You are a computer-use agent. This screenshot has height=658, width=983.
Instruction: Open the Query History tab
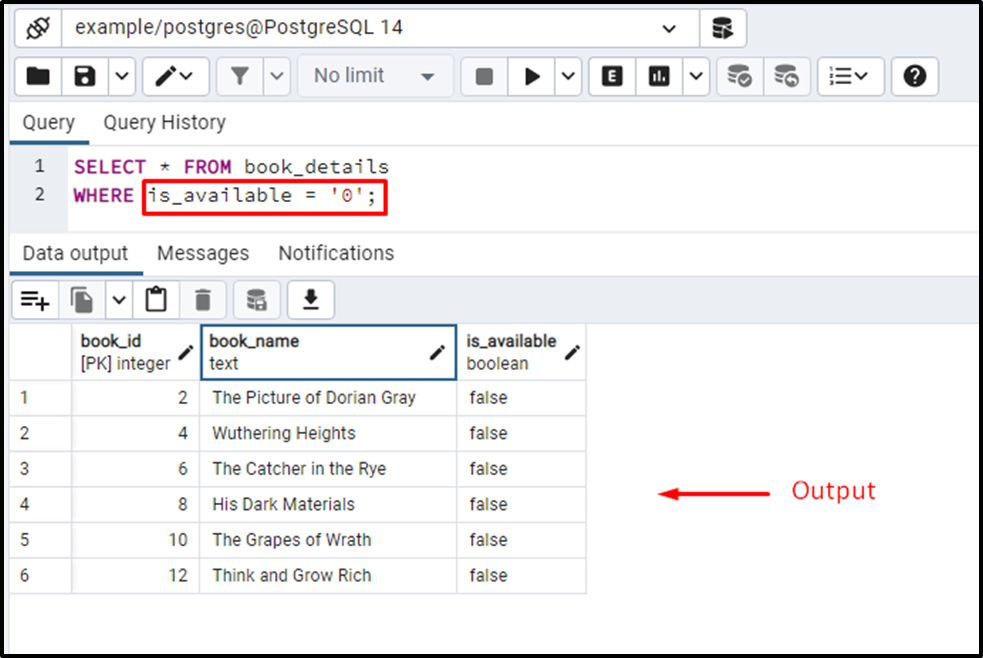pyautogui.click(x=164, y=122)
